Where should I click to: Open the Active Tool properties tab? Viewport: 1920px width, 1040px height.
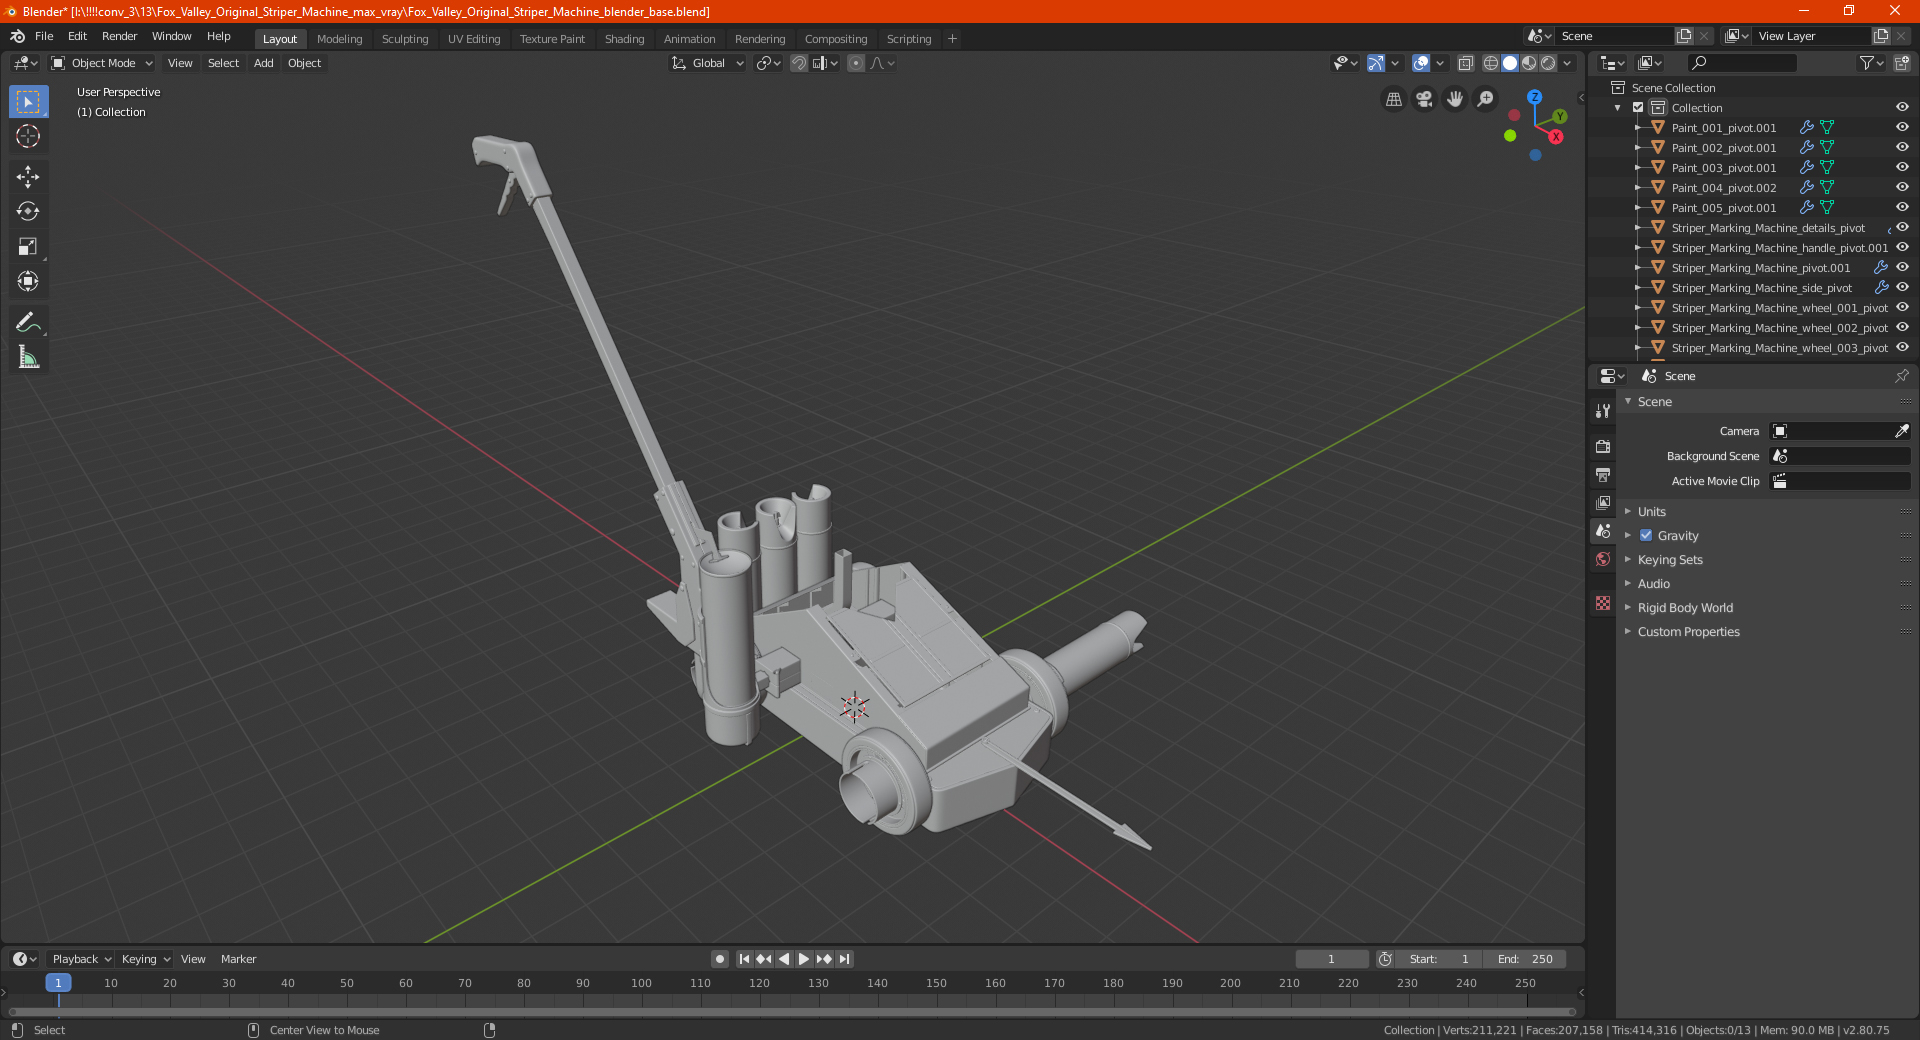1603,411
